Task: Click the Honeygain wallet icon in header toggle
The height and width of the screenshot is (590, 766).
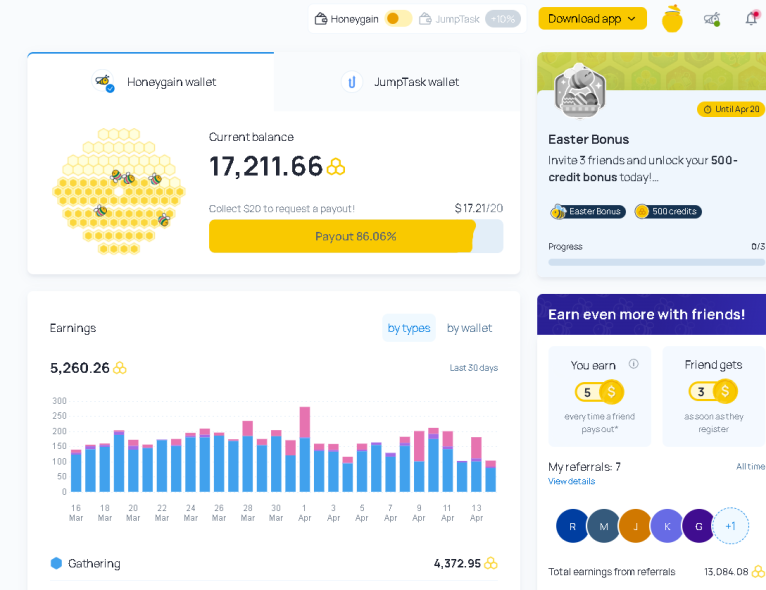Action: tap(320, 19)
